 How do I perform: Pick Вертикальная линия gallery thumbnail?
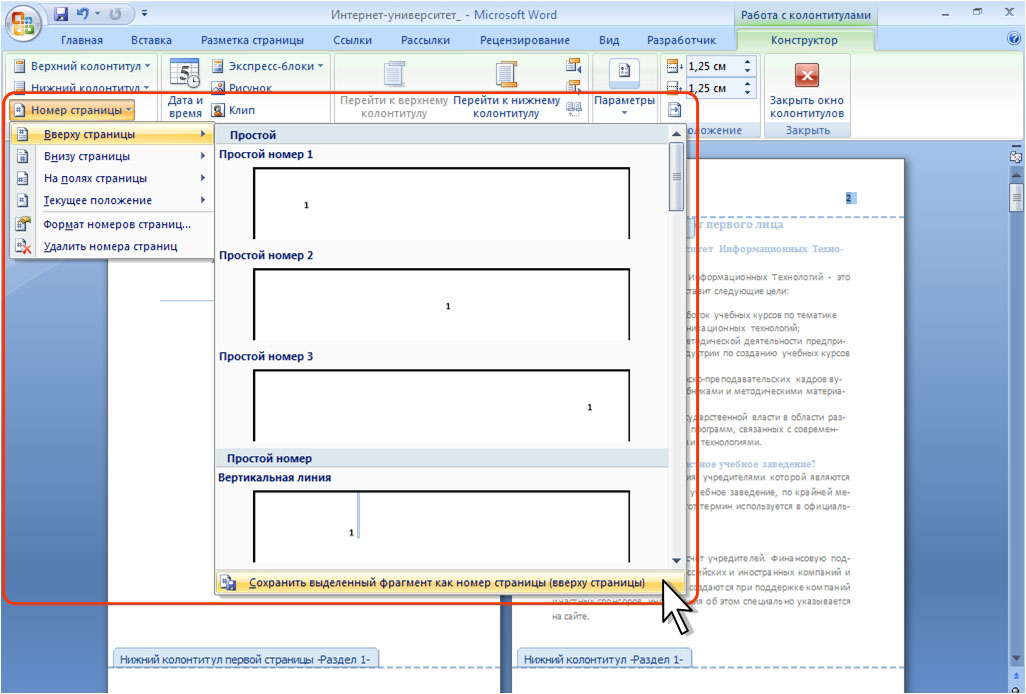pyautogui.click(x=442, y=526)
